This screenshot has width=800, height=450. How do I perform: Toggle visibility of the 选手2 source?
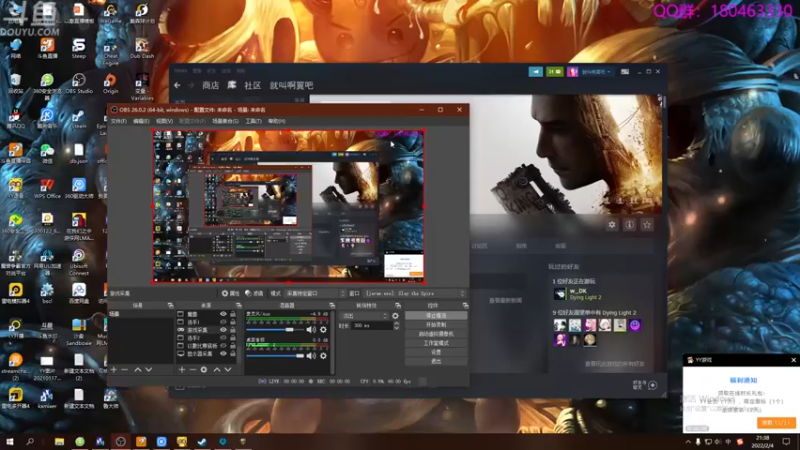[223, 338]
